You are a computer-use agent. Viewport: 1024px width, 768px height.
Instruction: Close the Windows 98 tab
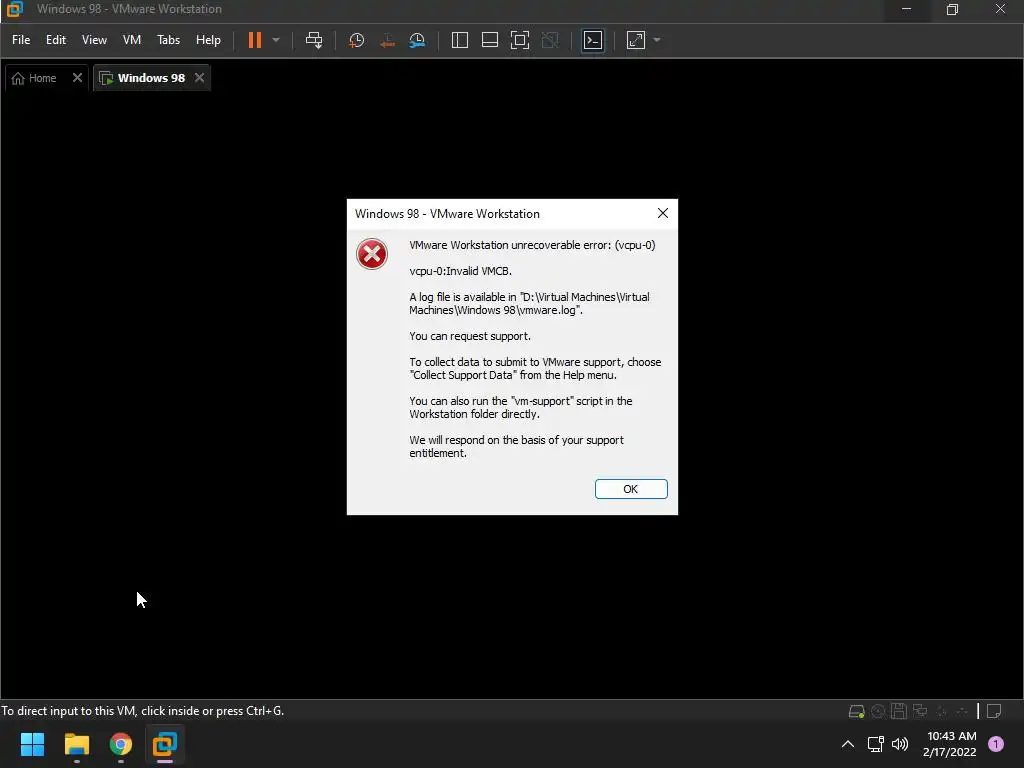coord(199,78)
